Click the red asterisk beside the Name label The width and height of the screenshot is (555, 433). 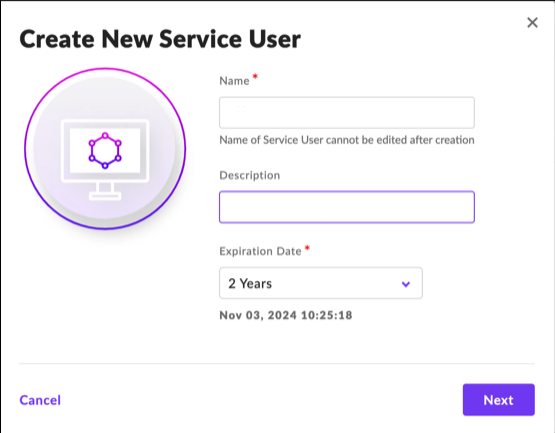click(x=255, y=76)
